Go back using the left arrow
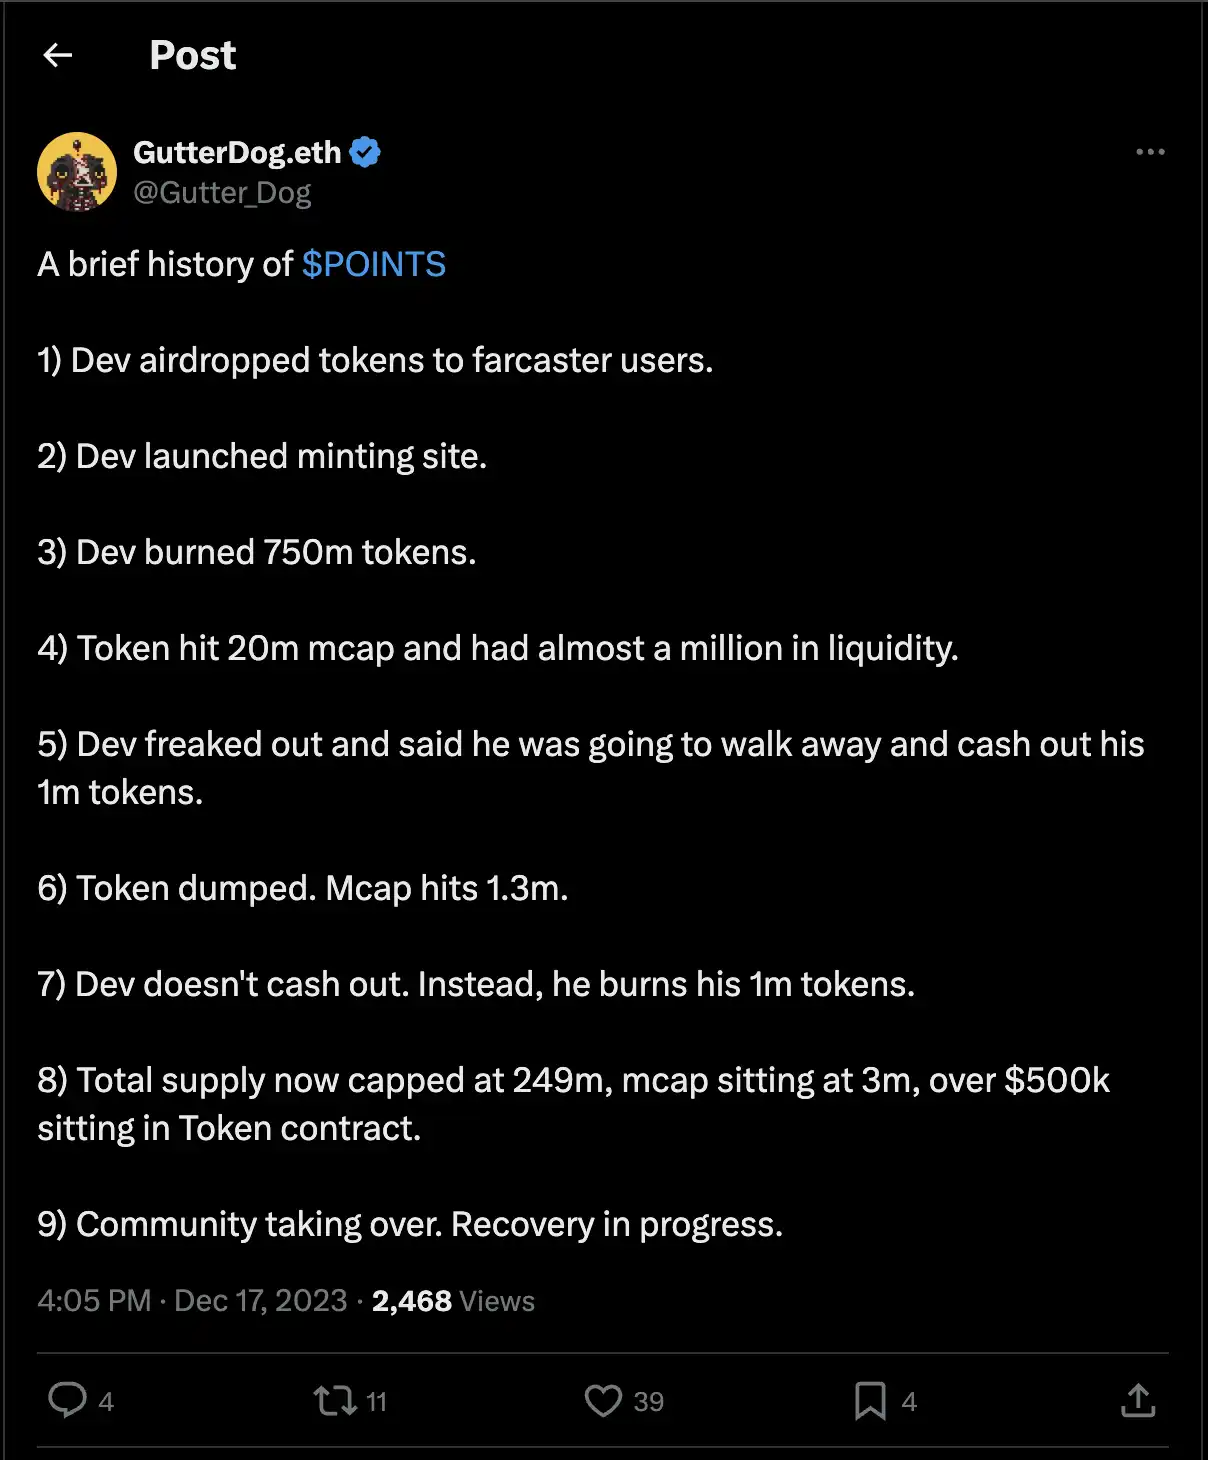The height and width of the screenshot is (1460, 1208). pos(58,55)
